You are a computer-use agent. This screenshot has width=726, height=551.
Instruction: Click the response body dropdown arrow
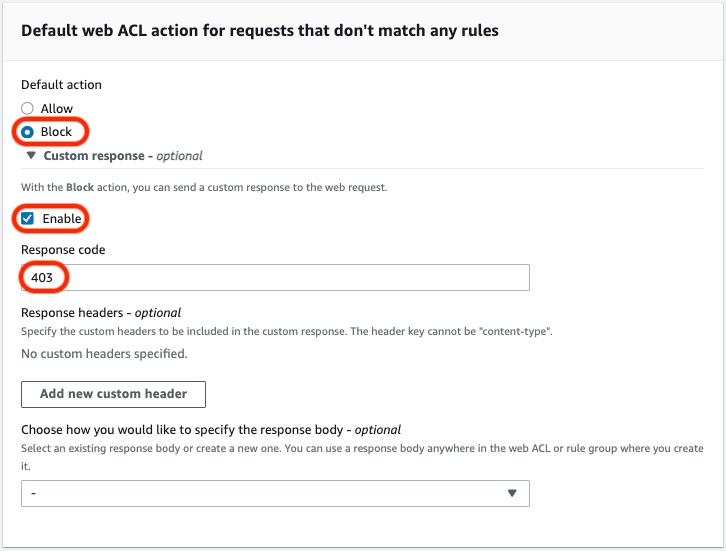coord(512,493)
